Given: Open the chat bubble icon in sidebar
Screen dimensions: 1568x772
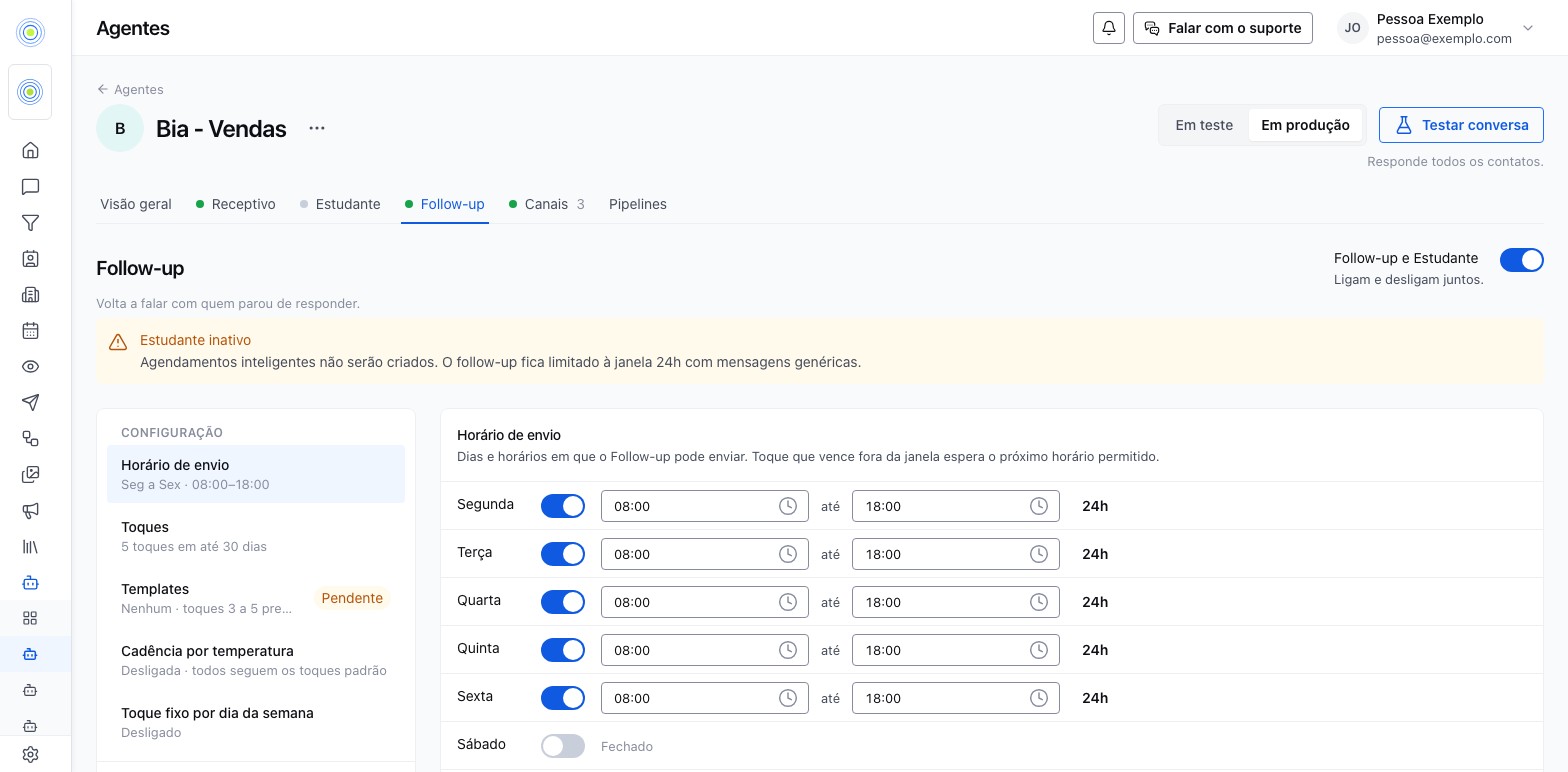Looking at the screenshot, I should coord(30,186).
